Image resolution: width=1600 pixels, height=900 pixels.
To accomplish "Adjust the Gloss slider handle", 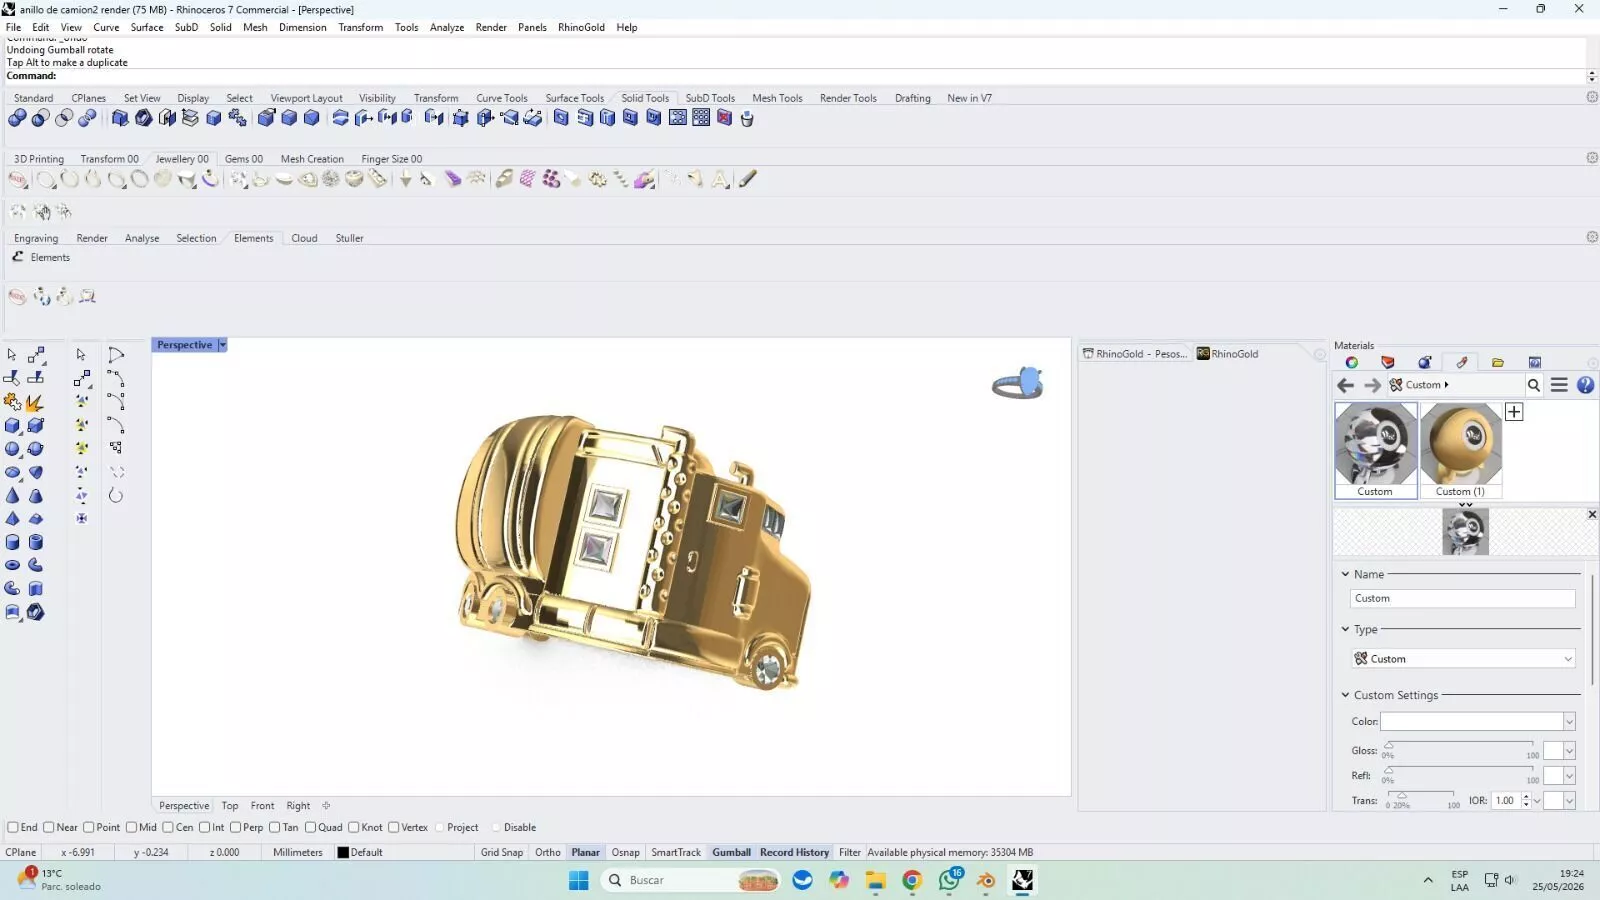I will tap(1389, 746).
